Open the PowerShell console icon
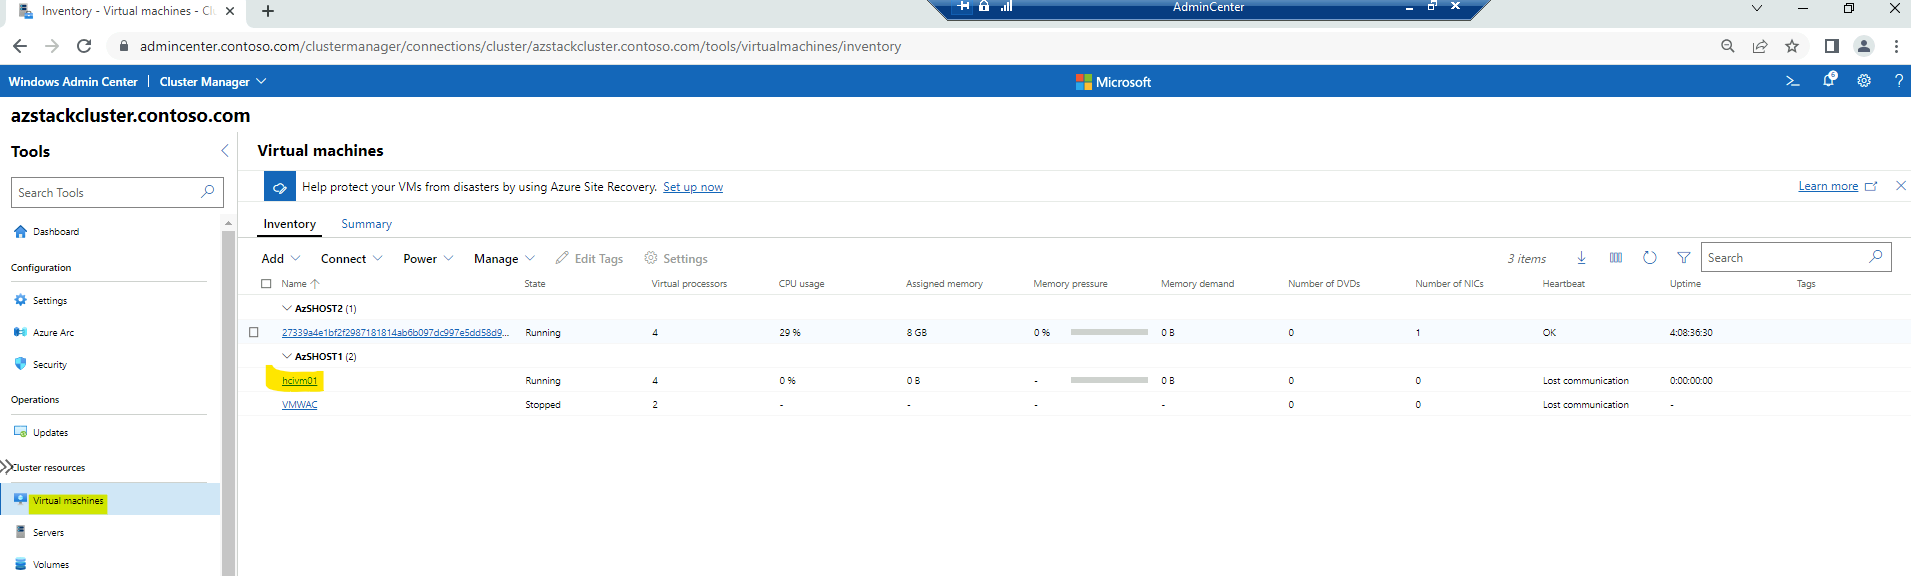Image resolution: width=1911 pixels, height=576 pixels. [x=1793, y=82]
